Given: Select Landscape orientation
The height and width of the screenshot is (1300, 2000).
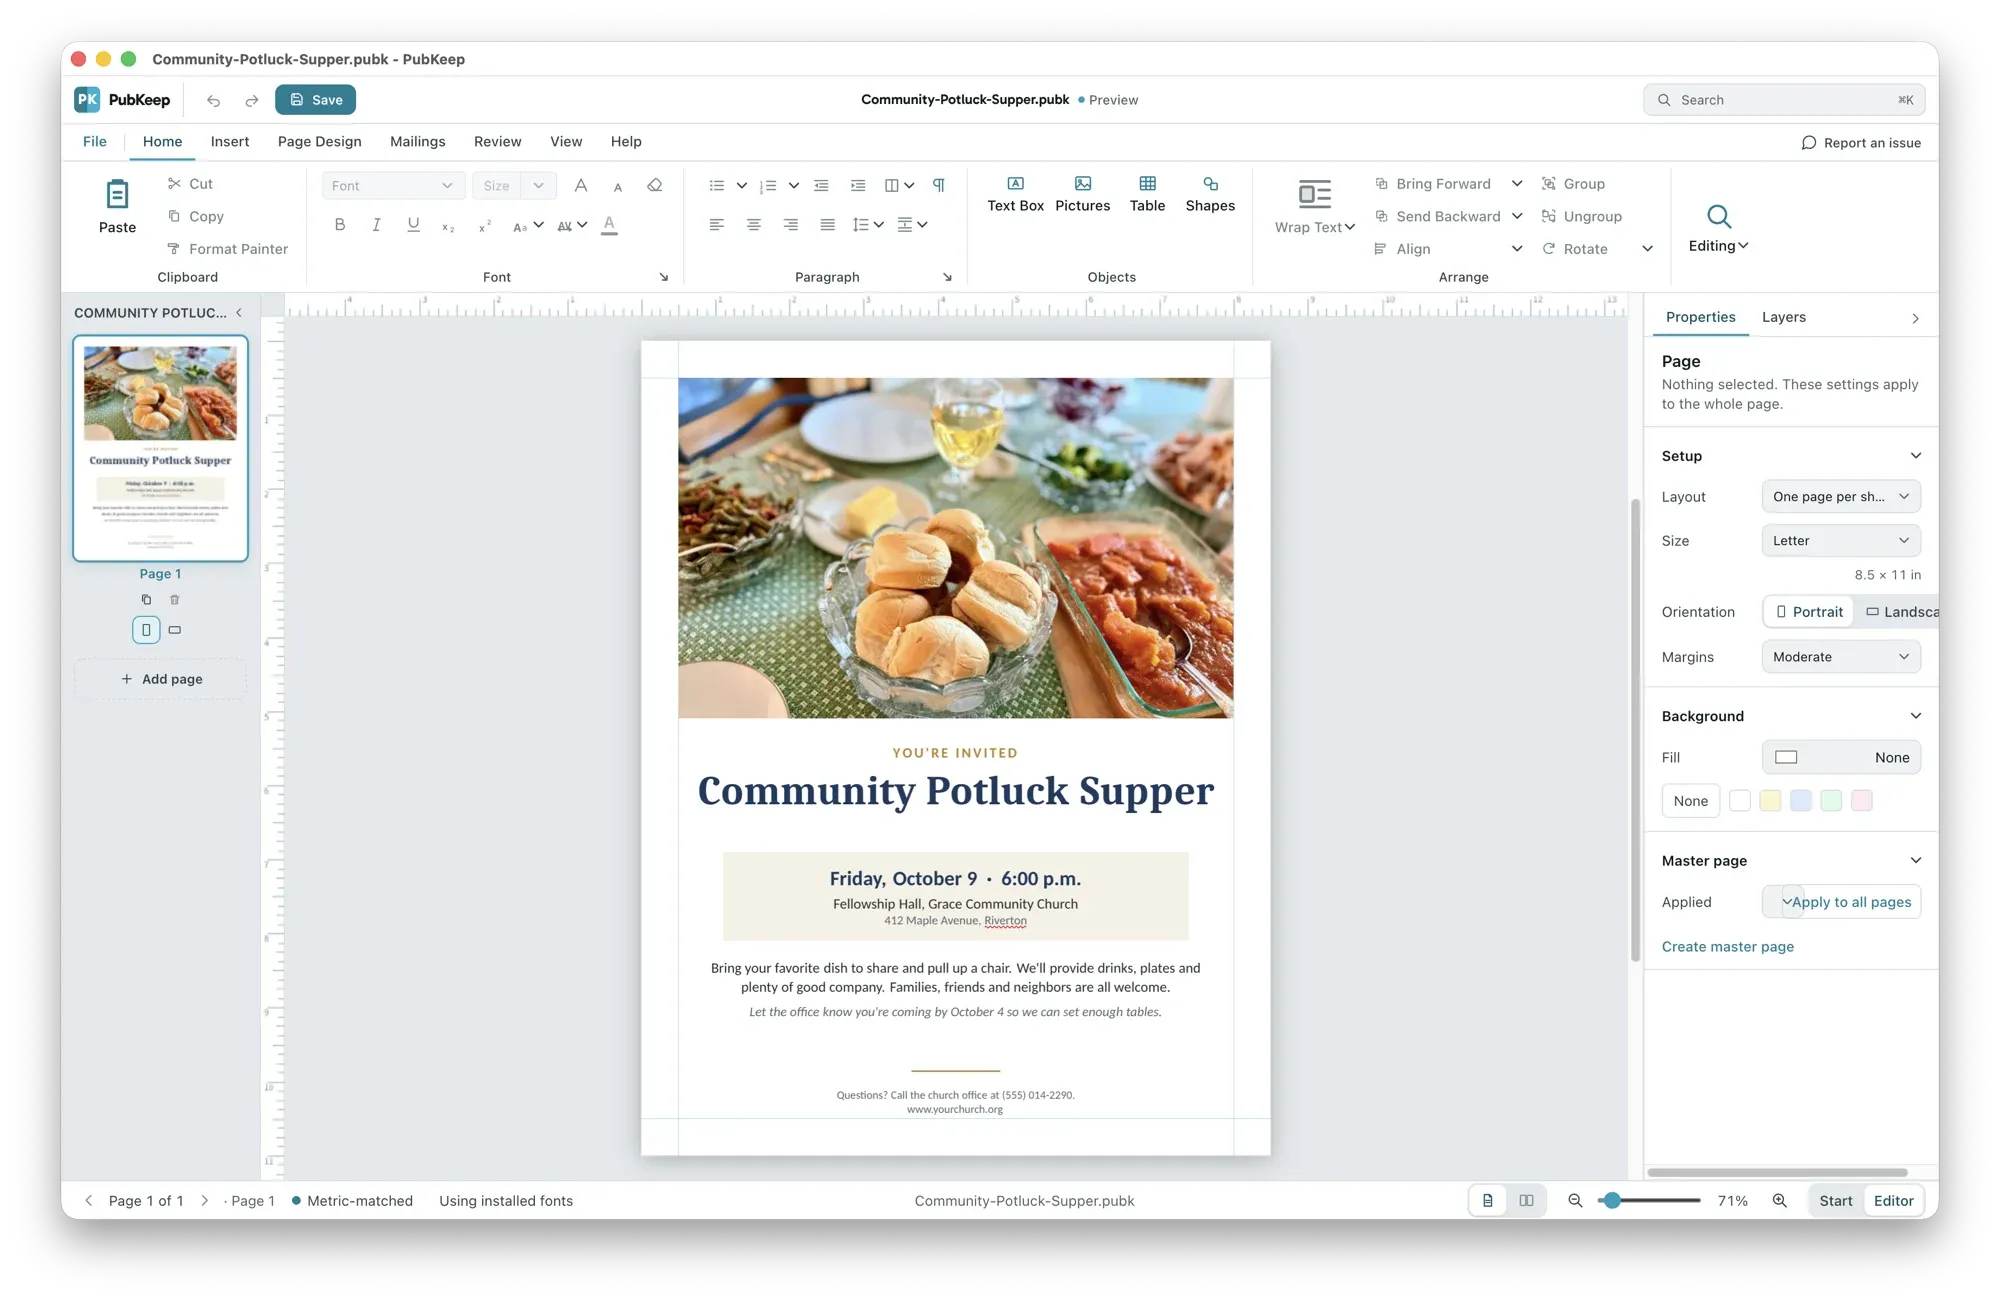Looking at the screenshot, I should point(1900,612).
